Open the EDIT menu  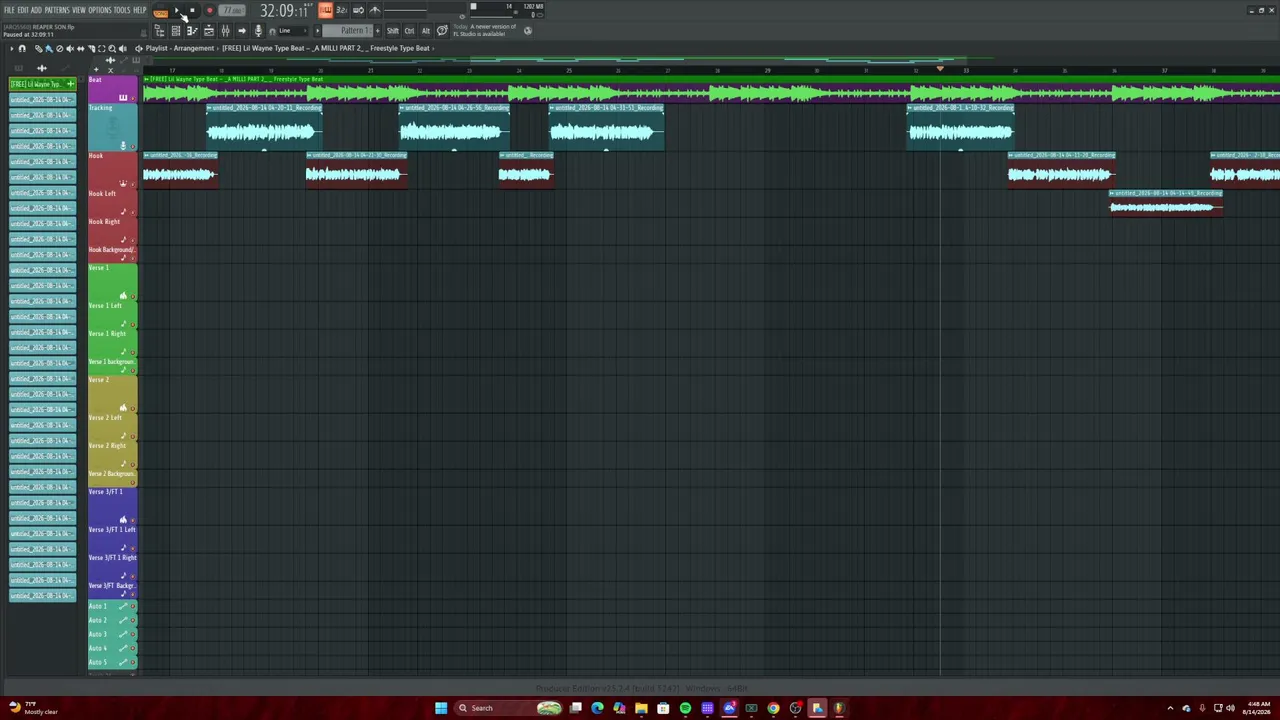[23, 10]
